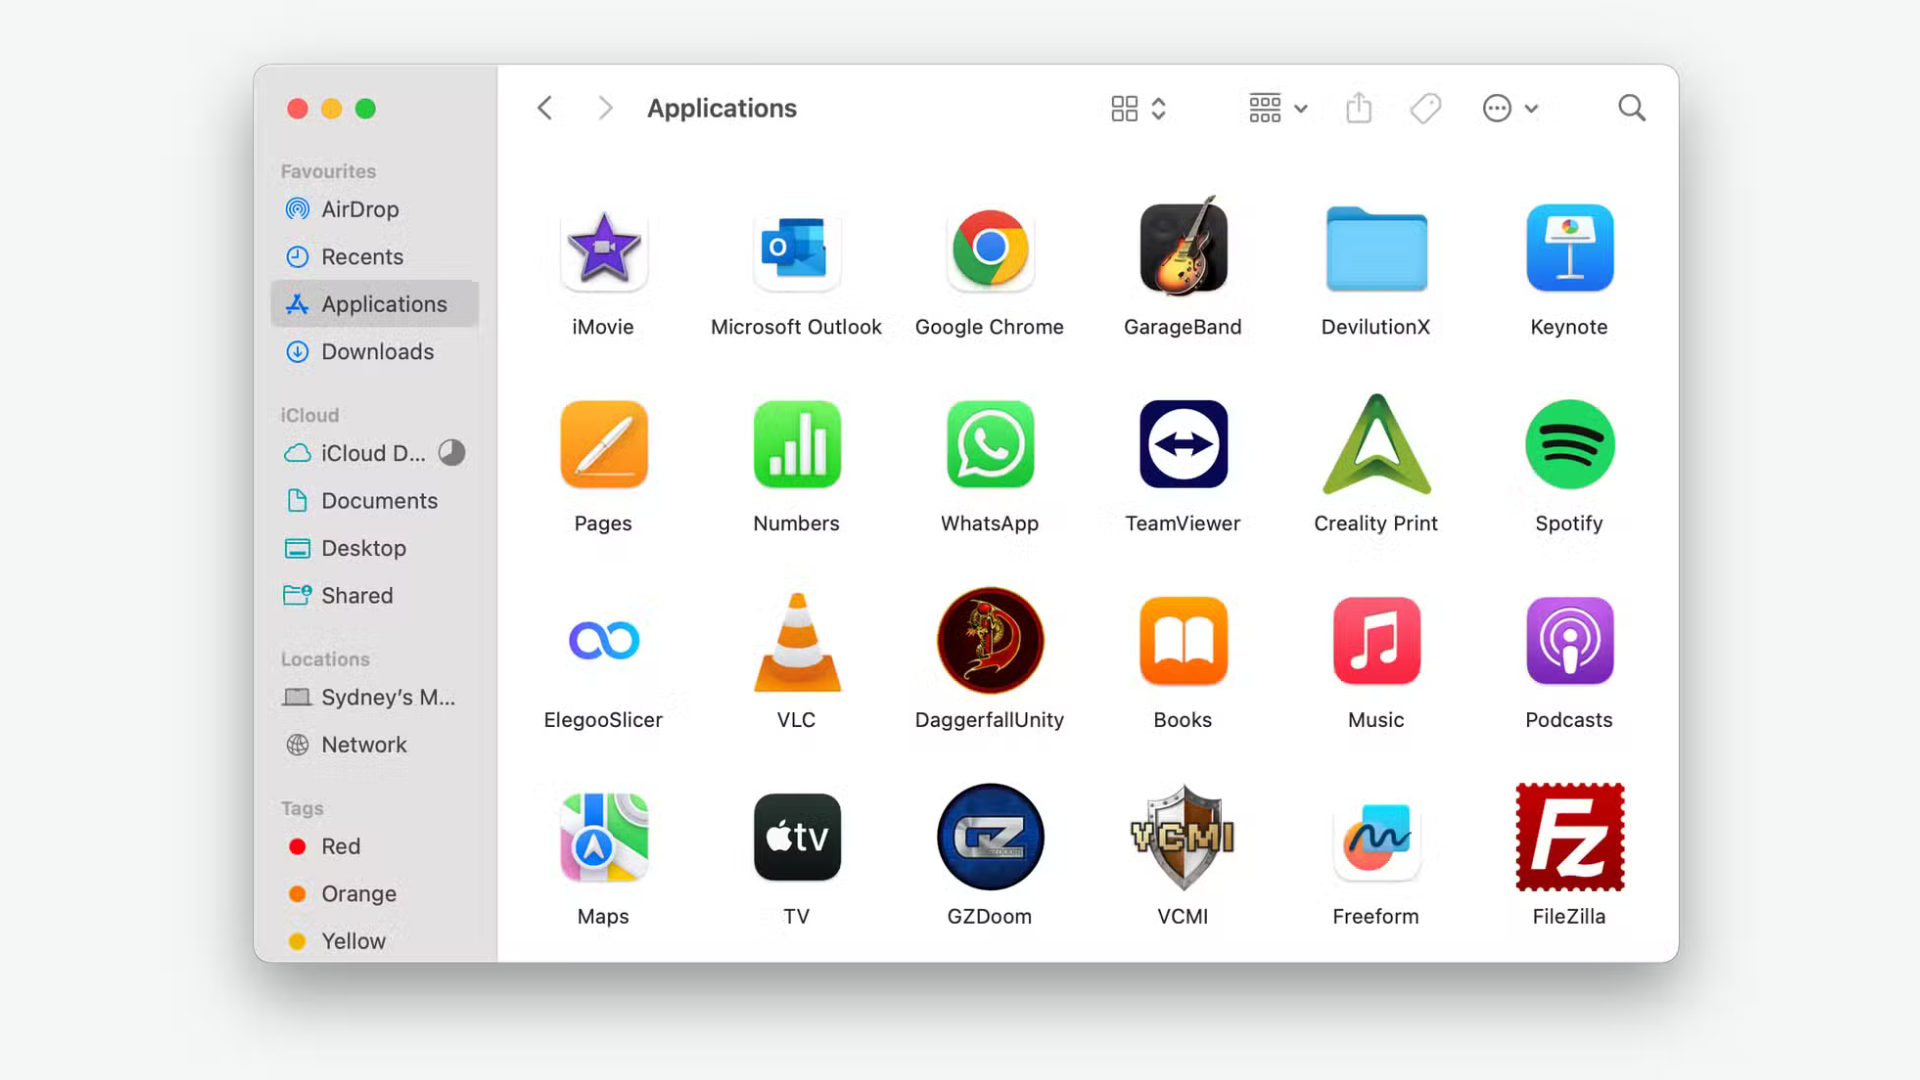This screenshot has height=1080, width=1920.
Task: Go back with the left chevron
Action: pos(545,108)
